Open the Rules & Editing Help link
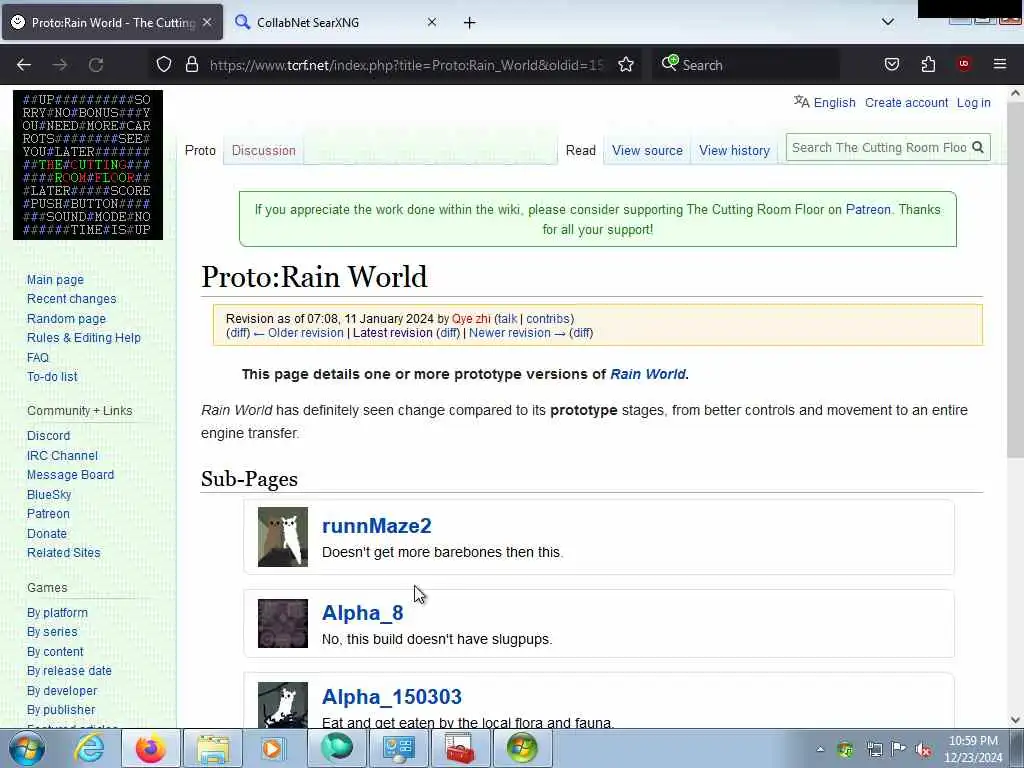The width and height of the screenshot is (1024, 768). pos(84,338)
